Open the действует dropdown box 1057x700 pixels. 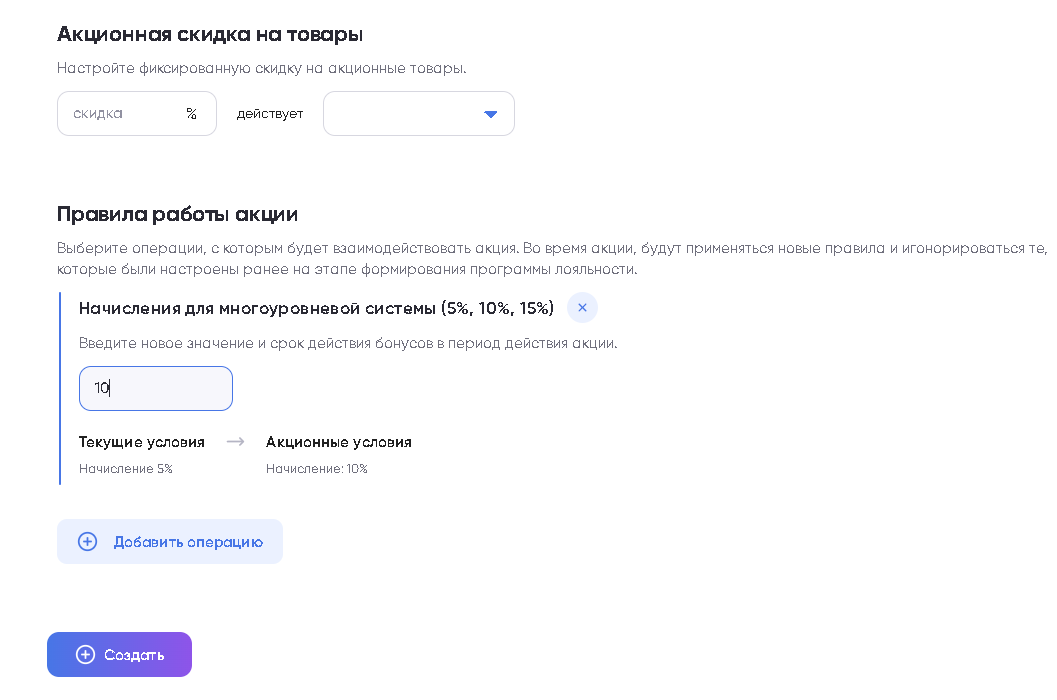418,114
